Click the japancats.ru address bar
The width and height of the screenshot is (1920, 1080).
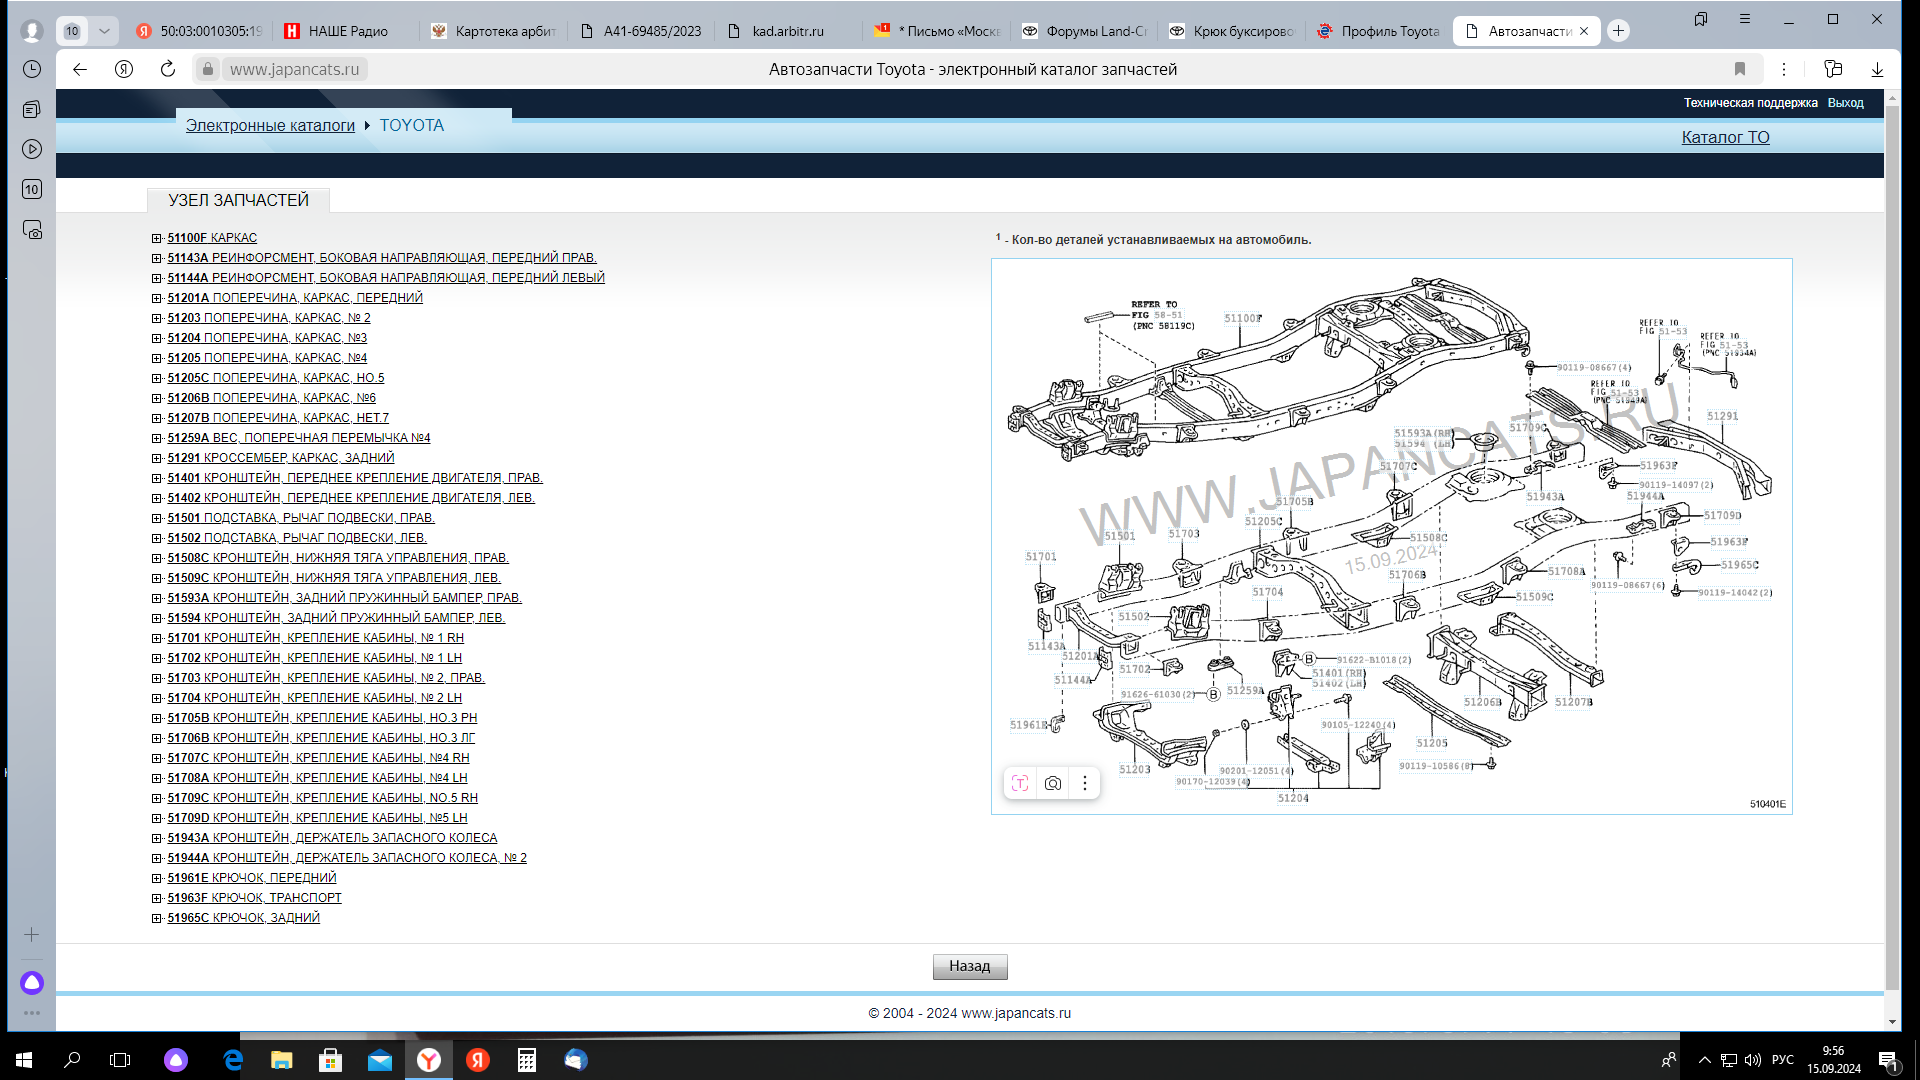click(x=294, y=69)
